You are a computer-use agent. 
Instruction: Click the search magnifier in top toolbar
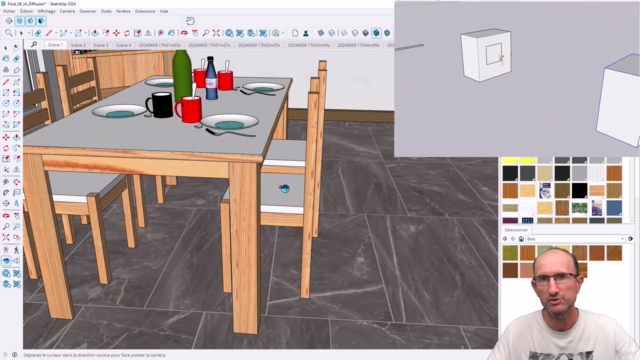coord(9,33)
